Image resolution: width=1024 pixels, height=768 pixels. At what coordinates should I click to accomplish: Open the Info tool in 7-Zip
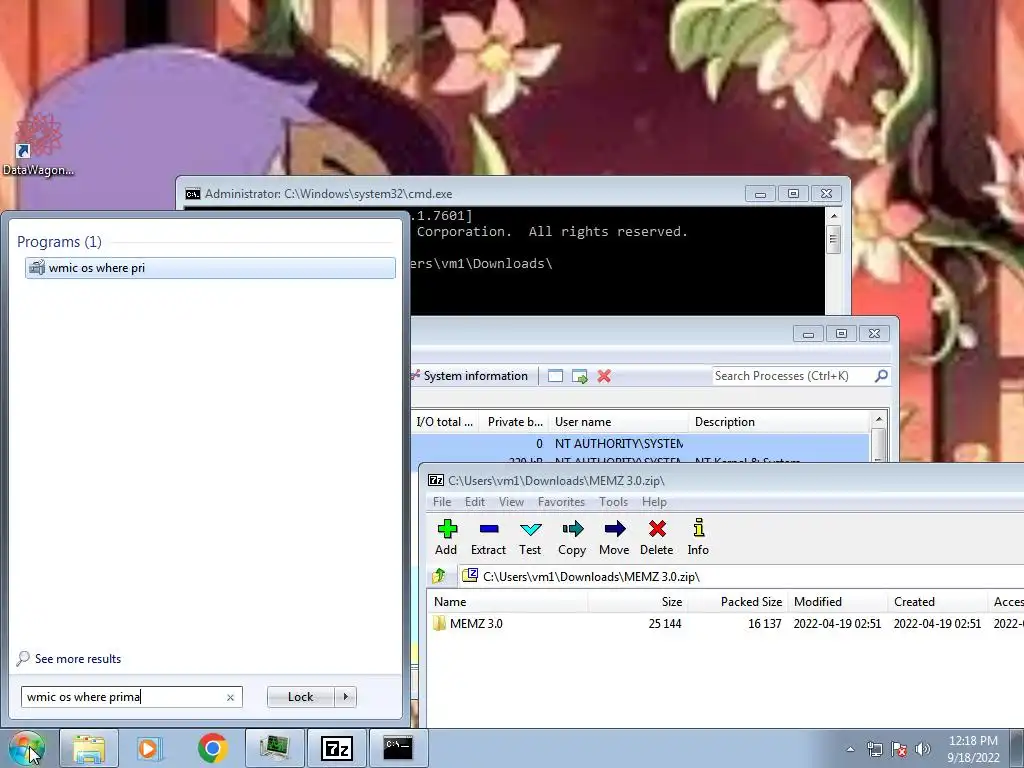(x=698, y=537)
